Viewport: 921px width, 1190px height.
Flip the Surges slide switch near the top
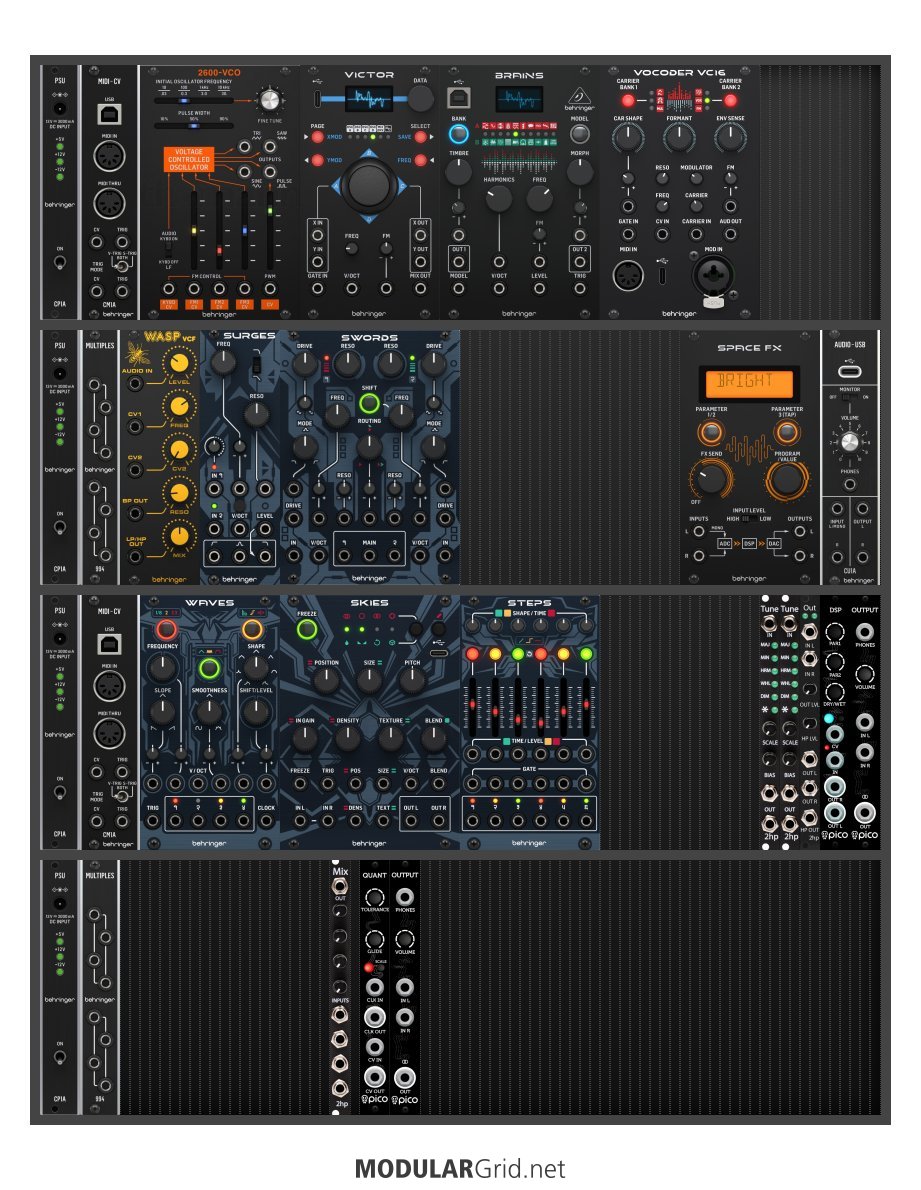click(256, 364)
